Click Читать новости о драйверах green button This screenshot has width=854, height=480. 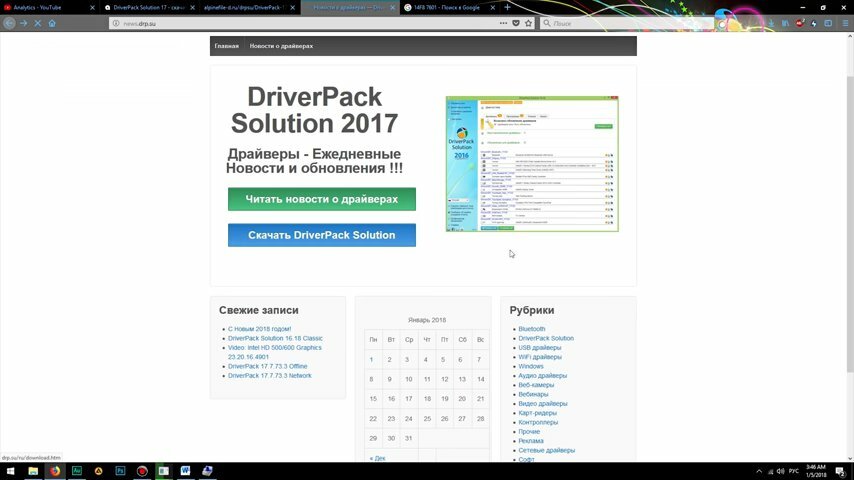(322, 199)
